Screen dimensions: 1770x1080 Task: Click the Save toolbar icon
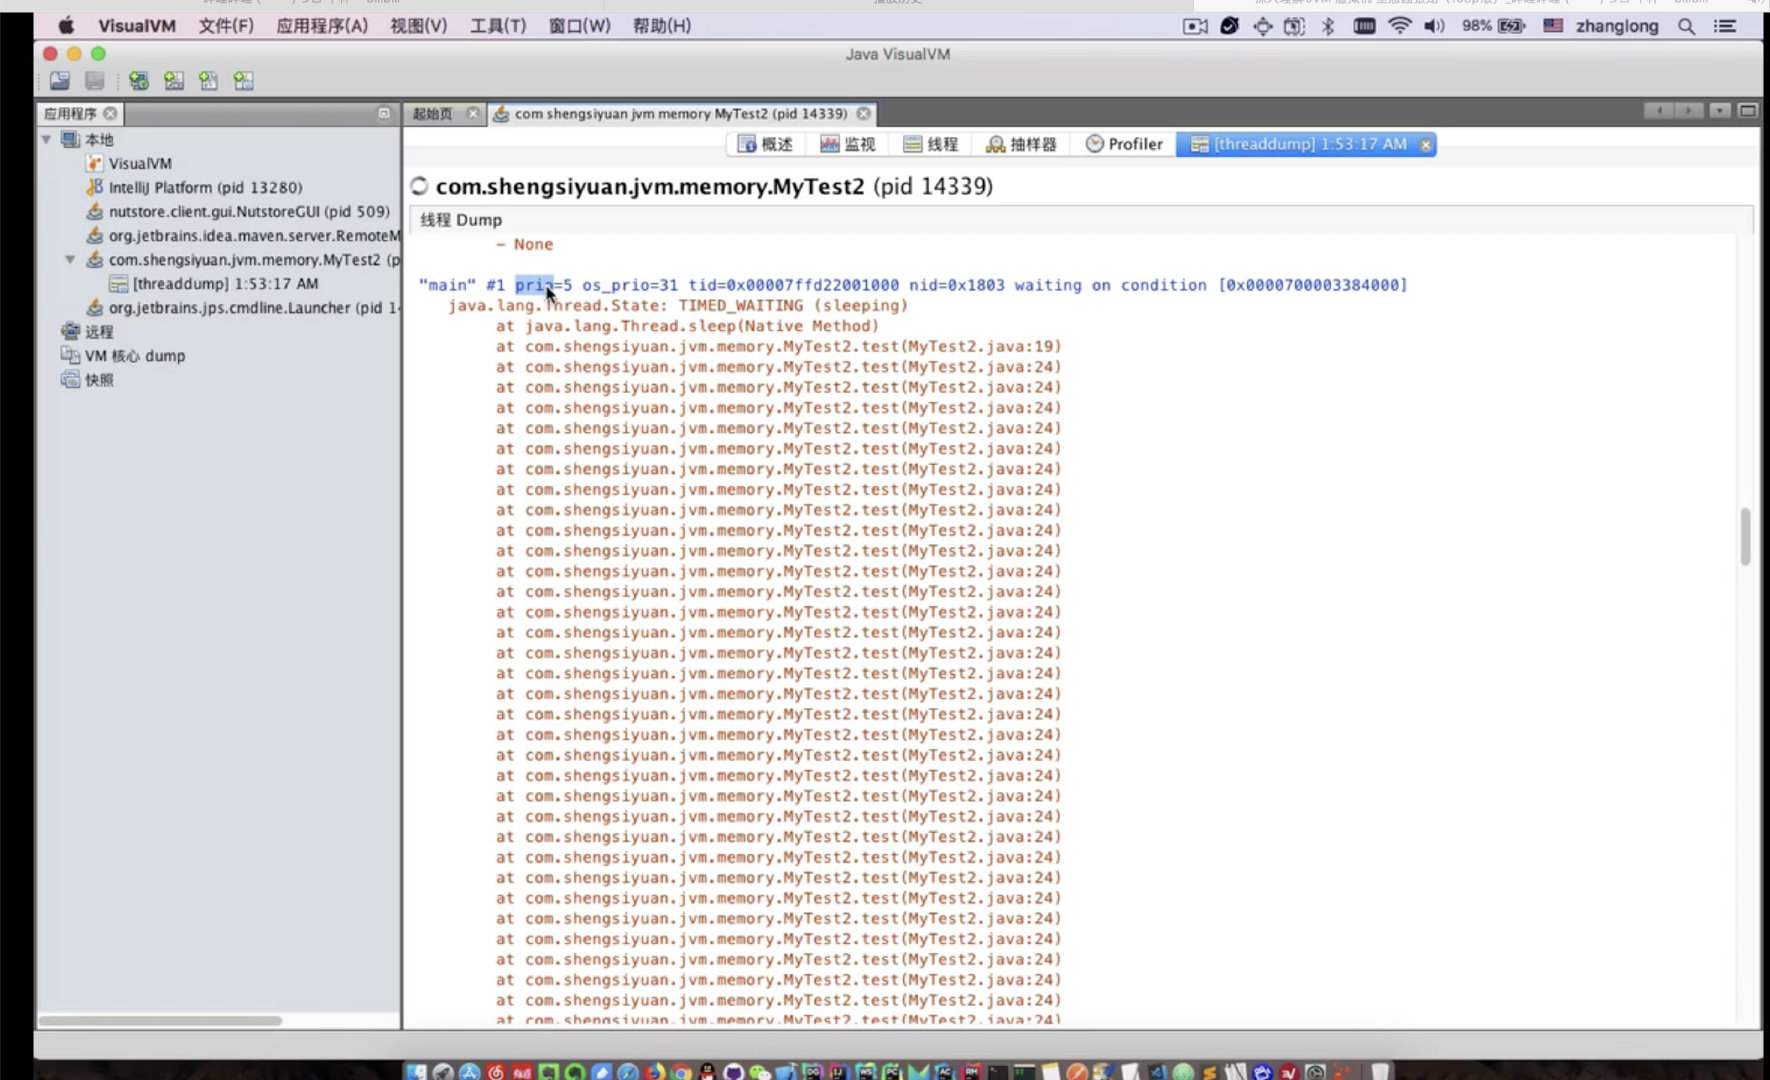[x=95, y=81]
